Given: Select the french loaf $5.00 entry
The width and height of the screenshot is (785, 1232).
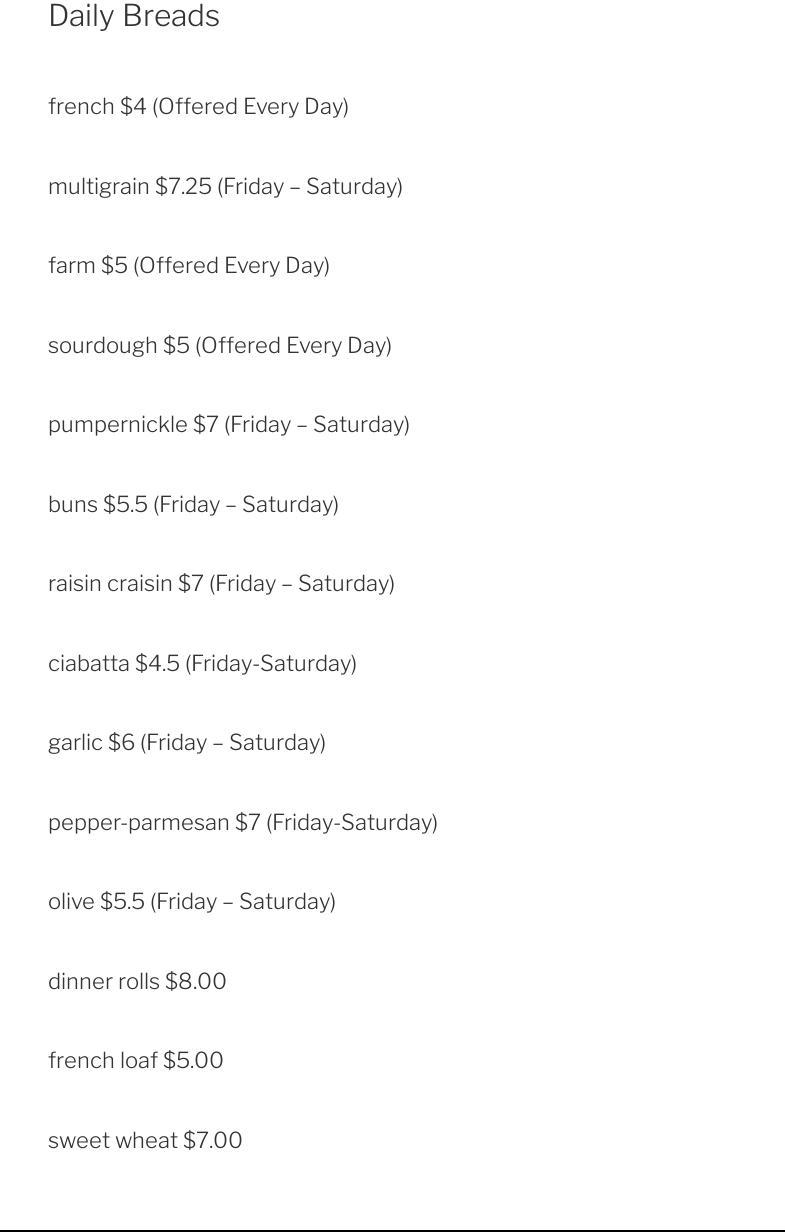Looking at the screenshot, I should (x=135, y=1060).
